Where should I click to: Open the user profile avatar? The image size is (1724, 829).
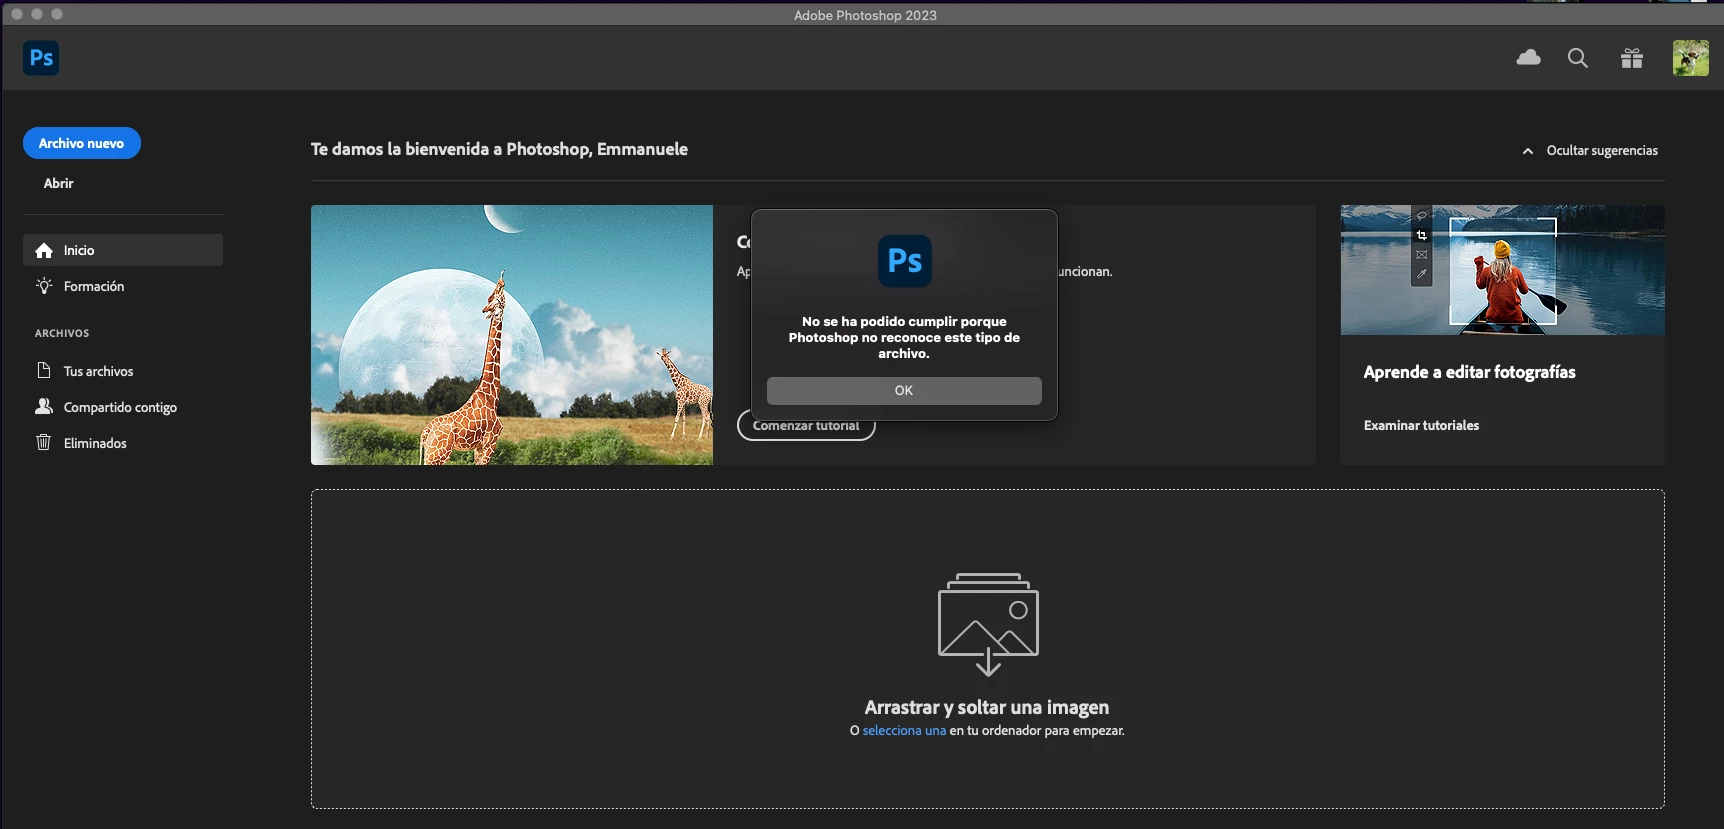coord(1691,58)
